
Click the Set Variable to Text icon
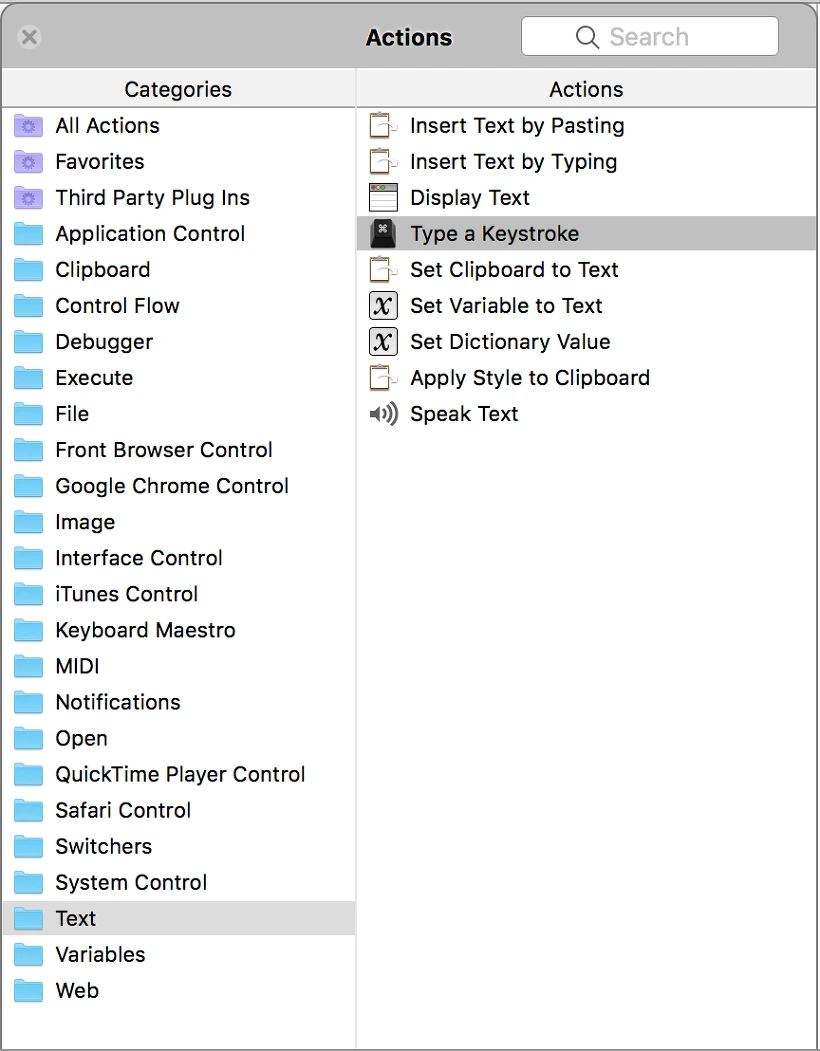384,306
